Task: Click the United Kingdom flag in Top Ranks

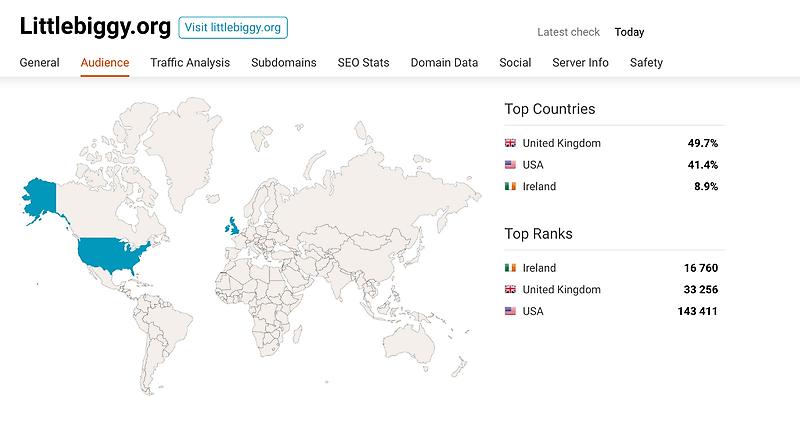Action: [x=510, y=290]
